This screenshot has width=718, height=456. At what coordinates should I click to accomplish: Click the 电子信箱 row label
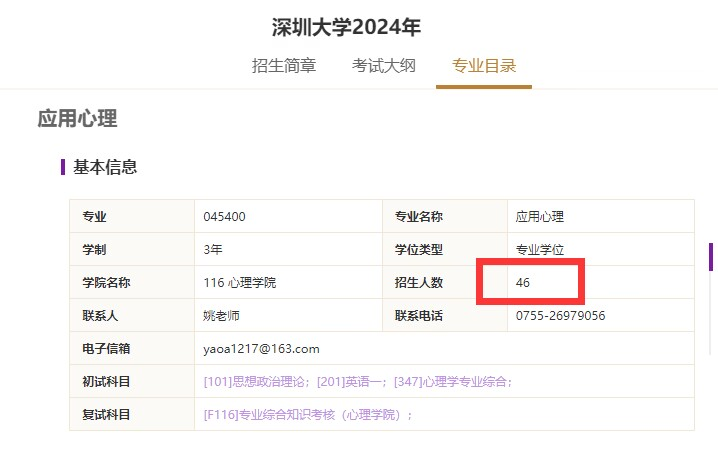pyautogui.click(x=106, y=348)
